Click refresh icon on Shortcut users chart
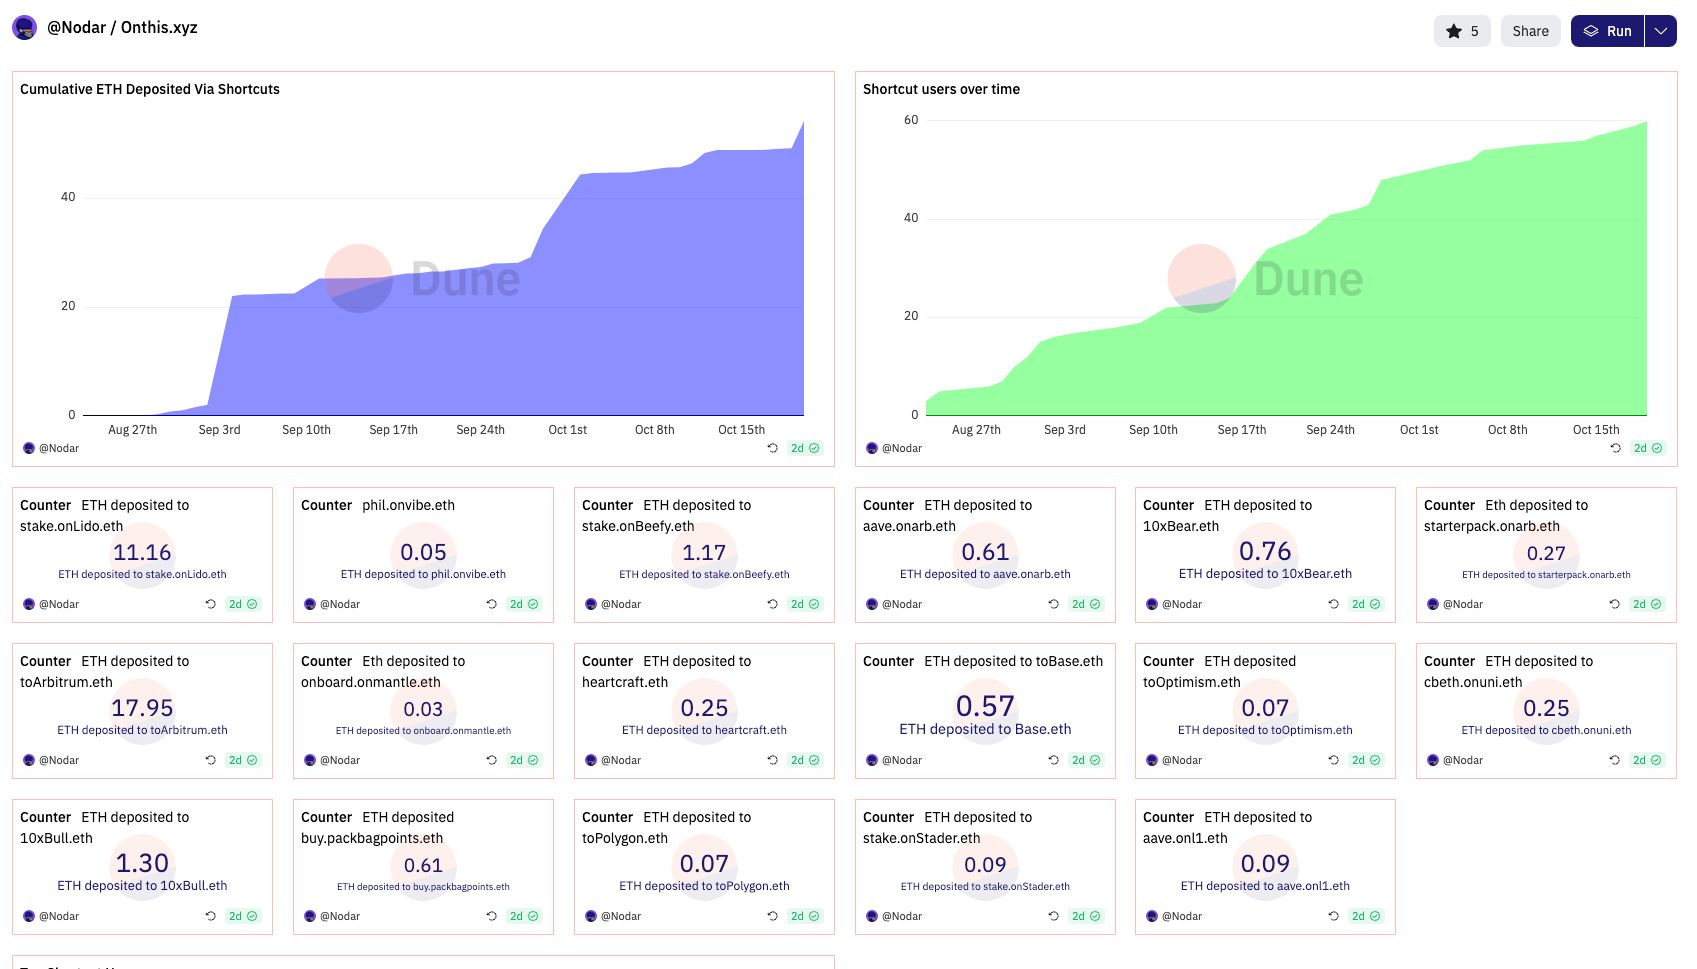Image resolution: width=1697 pixels, height=969 pixels. point(1615,448)
